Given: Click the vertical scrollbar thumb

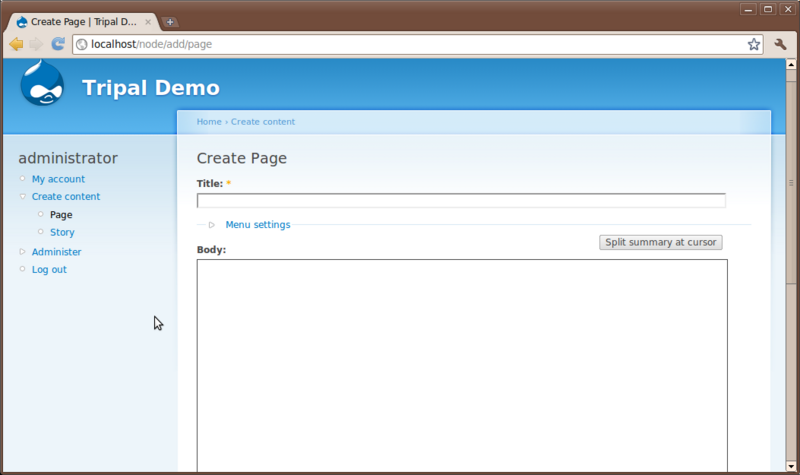Looking at the screenshot, I should [x=791, y=182].
